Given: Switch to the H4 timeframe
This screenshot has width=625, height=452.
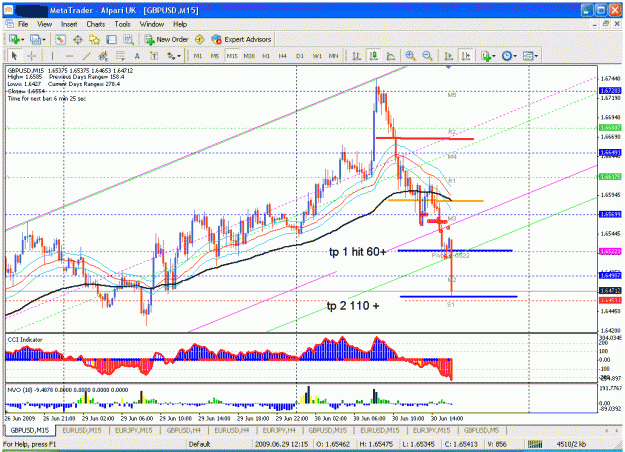Looking at the screenshot, I should tap(283, 56).
